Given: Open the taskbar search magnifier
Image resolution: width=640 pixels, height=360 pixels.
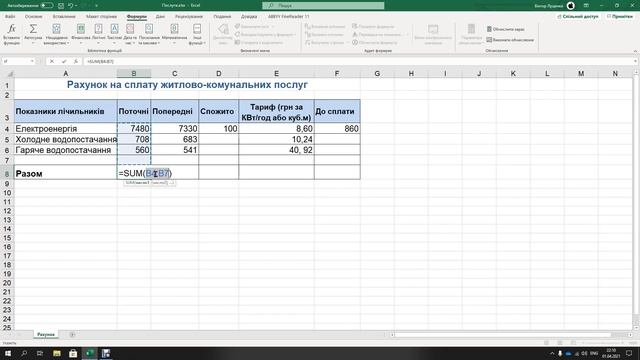Looking at the screenshot, I should (24, 353).
